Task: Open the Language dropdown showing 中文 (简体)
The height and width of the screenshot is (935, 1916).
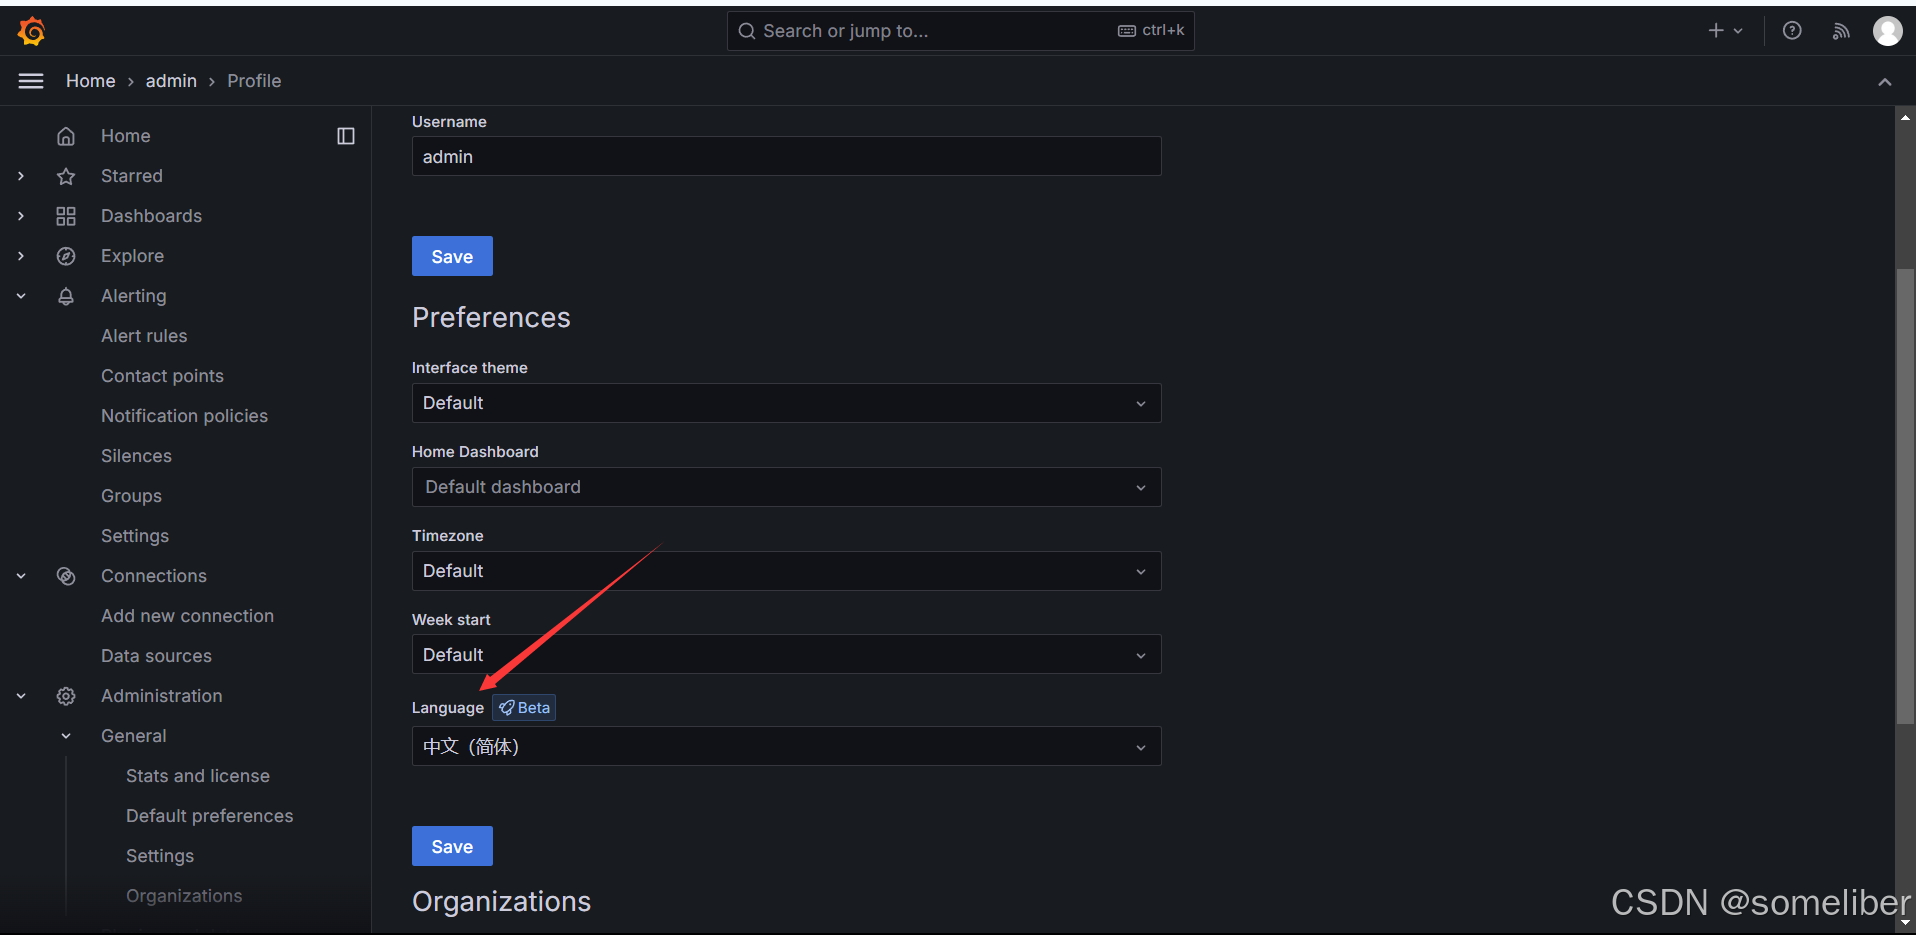Action: click(x=786, y=747)
